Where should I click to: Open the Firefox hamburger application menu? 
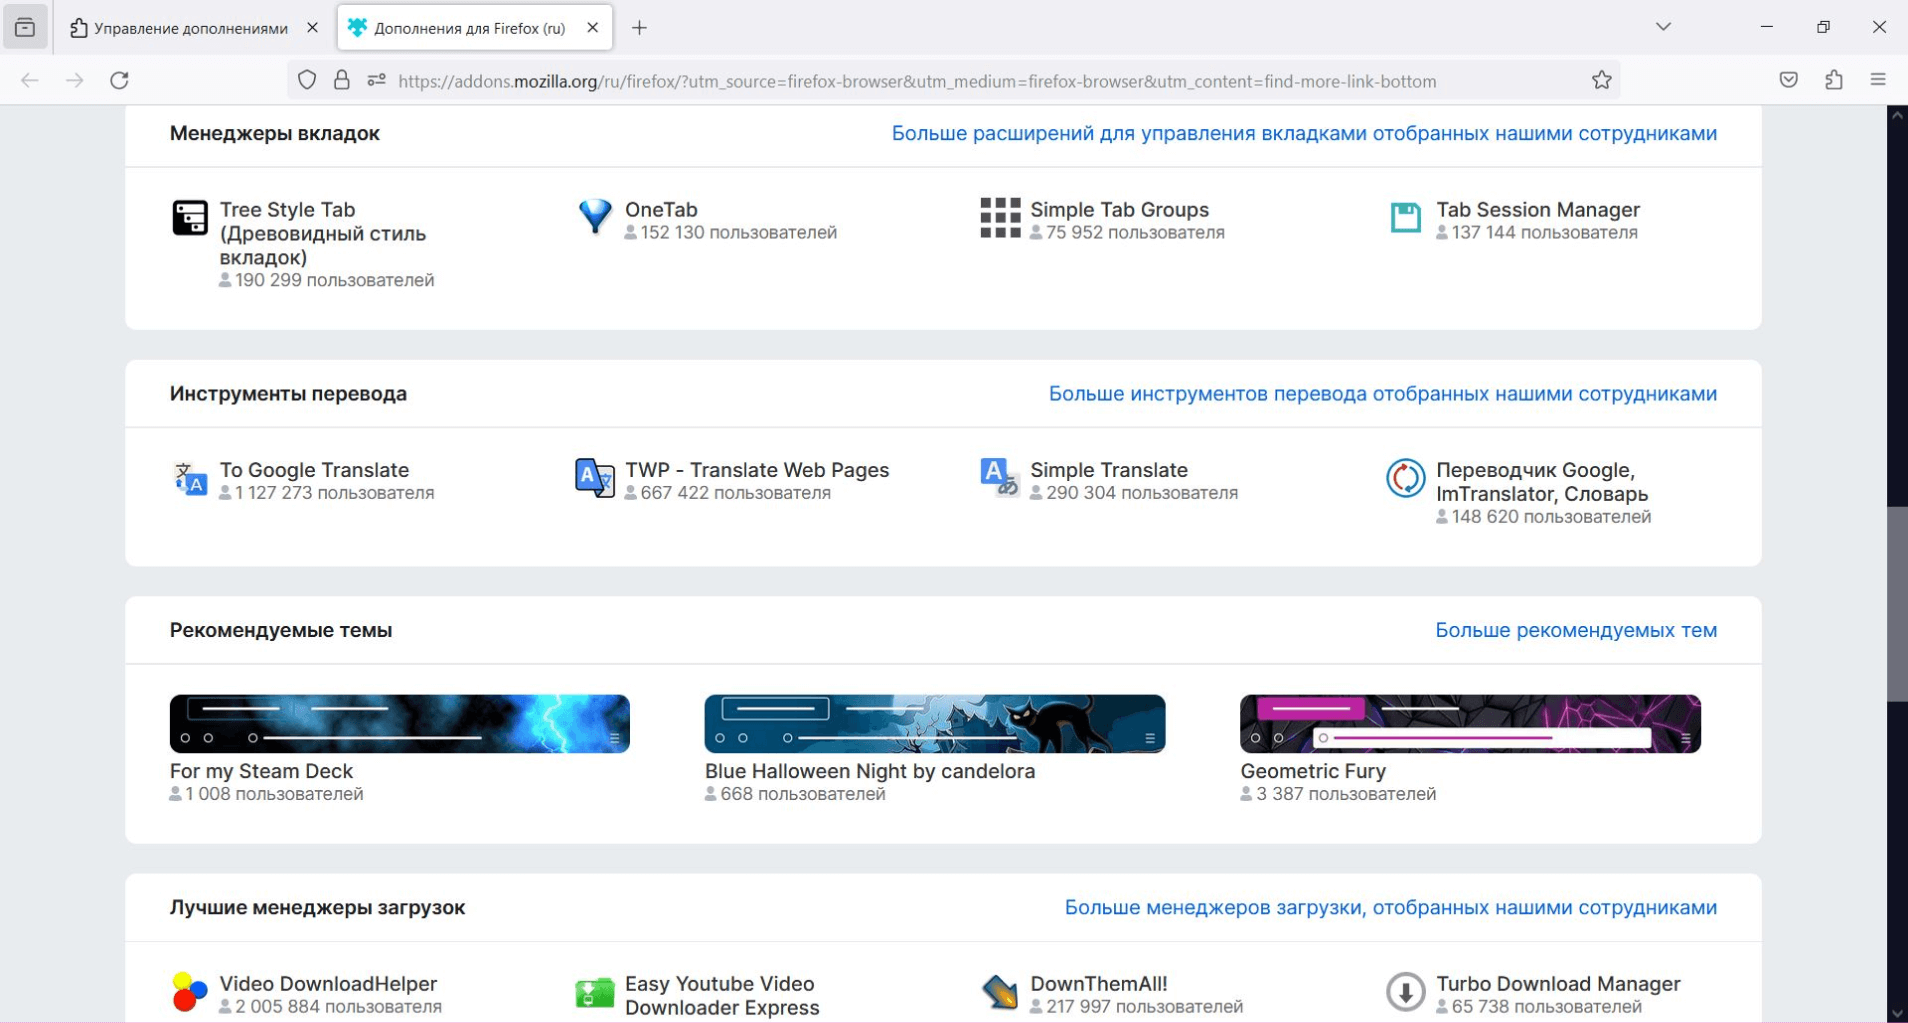[x=1877, y=80]
